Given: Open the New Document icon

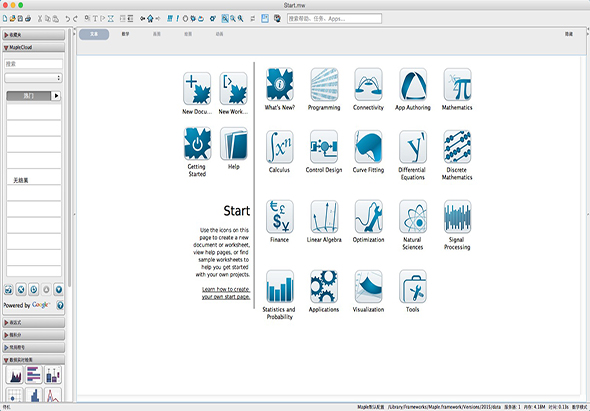Looking at the screenshot, I should point(197,89).
